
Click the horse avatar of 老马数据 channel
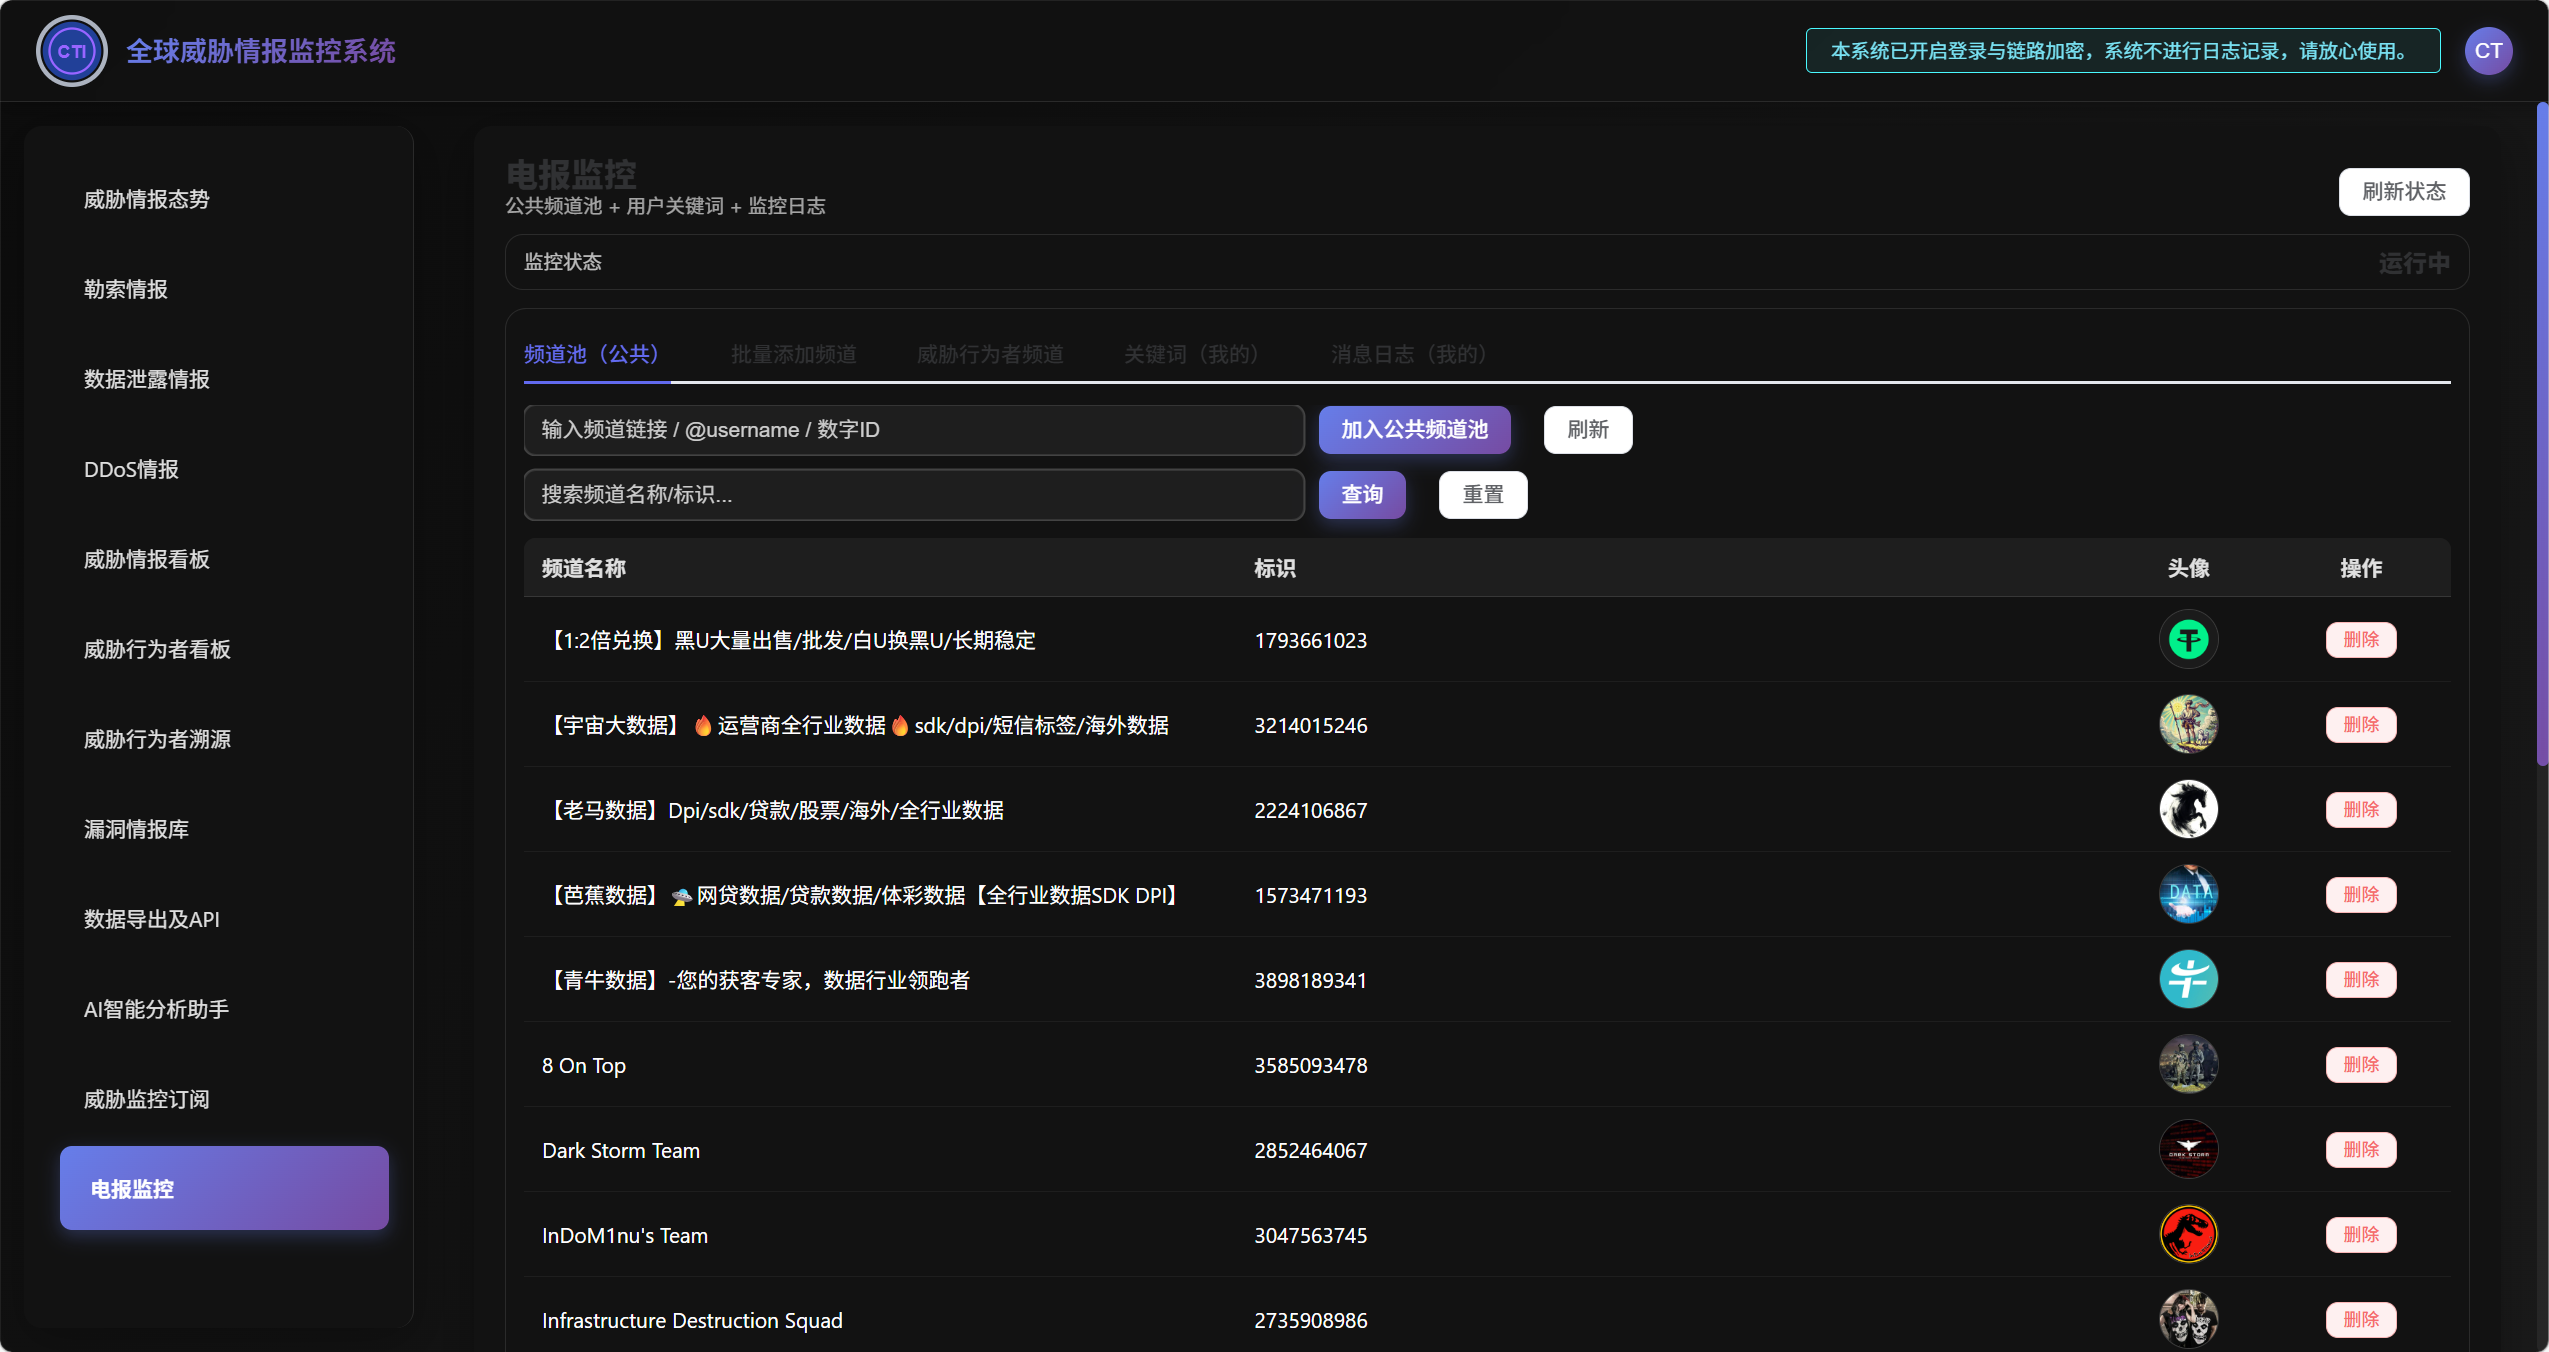[2188, 809]
